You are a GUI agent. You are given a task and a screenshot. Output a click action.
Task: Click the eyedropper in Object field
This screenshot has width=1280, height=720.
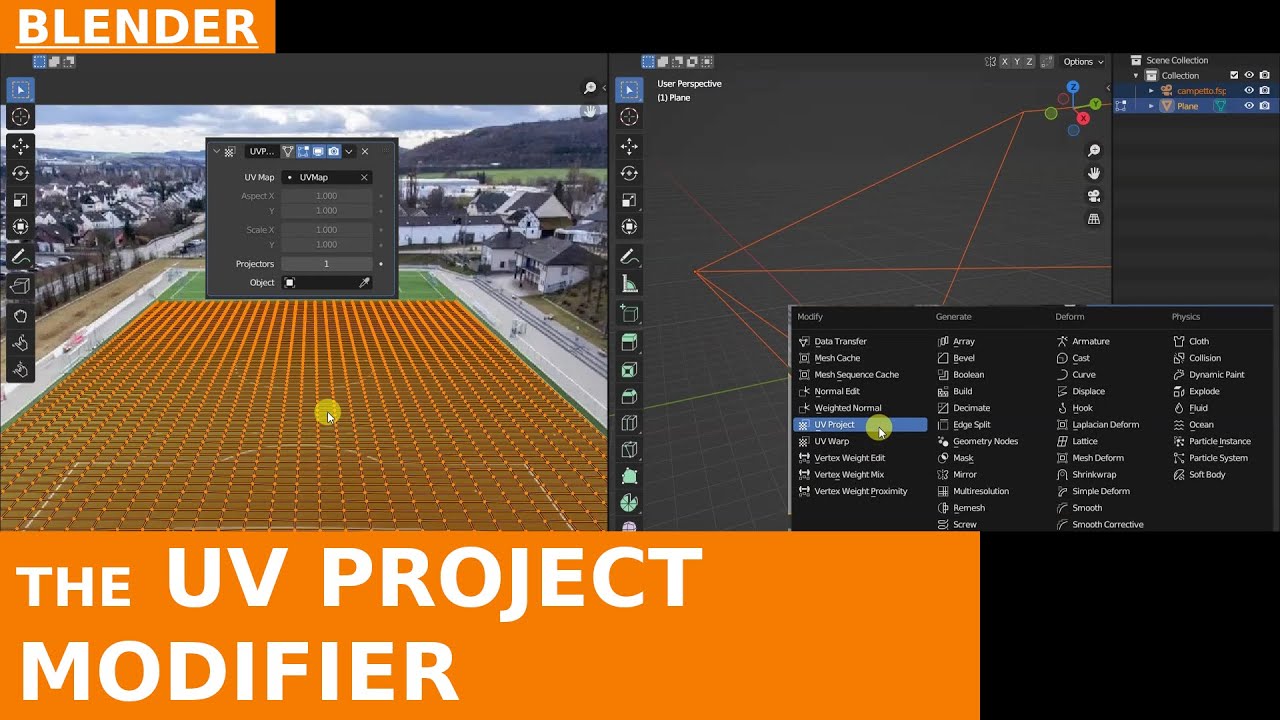(364, 283)
